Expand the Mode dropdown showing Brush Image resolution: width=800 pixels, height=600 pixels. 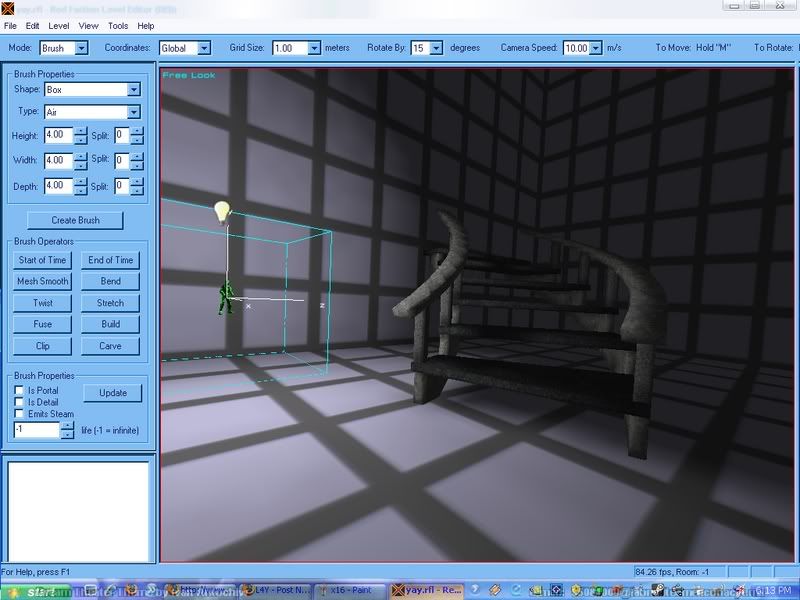pyautogui.click(x=82, y=48)
